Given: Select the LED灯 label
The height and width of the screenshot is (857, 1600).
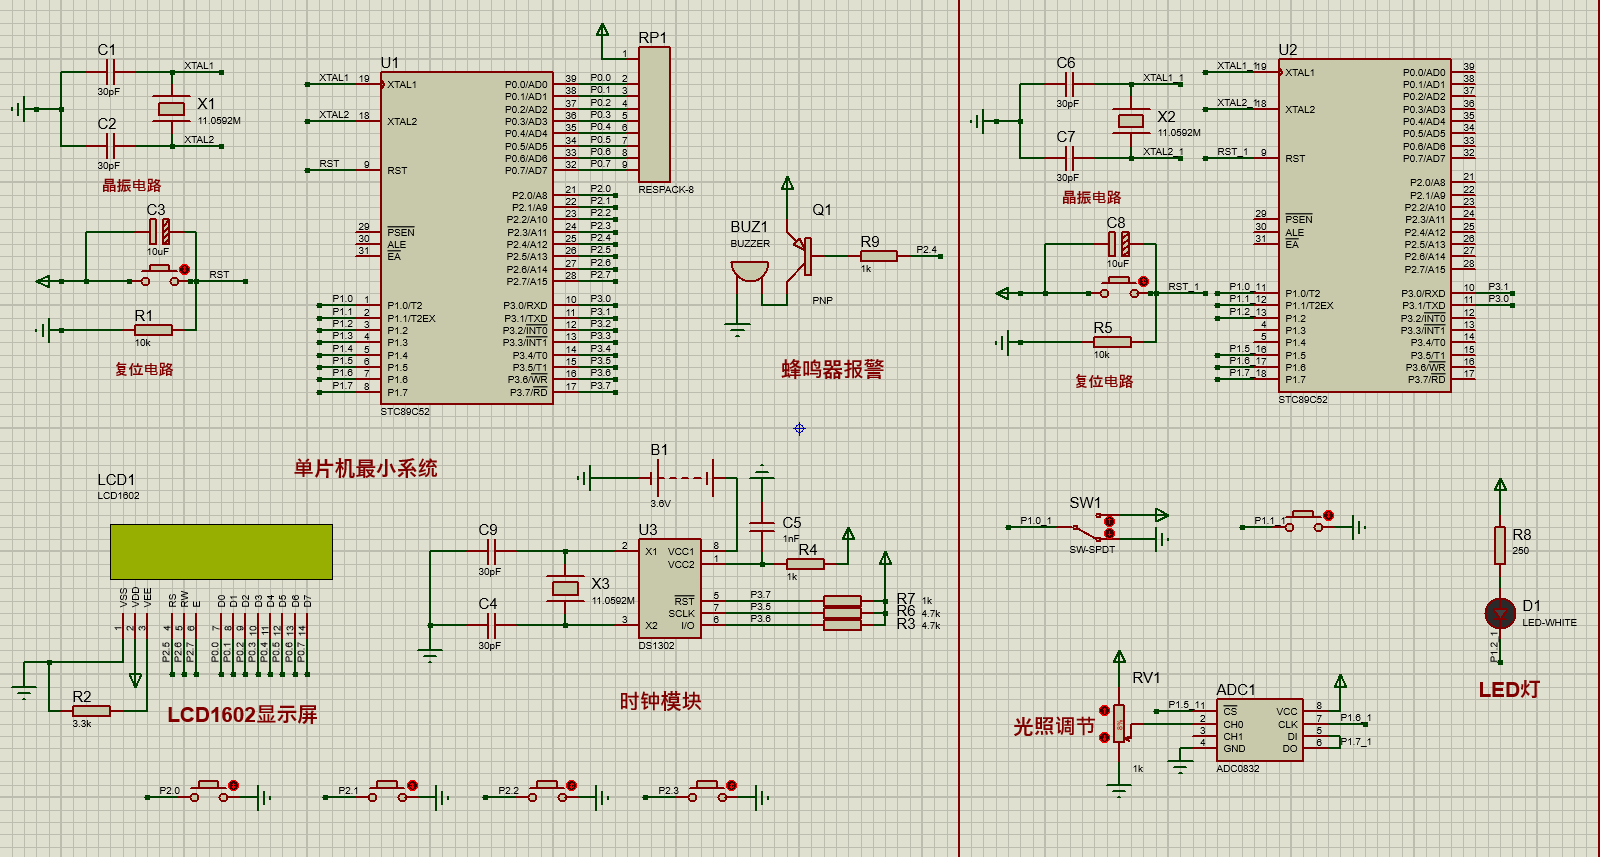Looking at the screenshot, I should pos(1509,689).
